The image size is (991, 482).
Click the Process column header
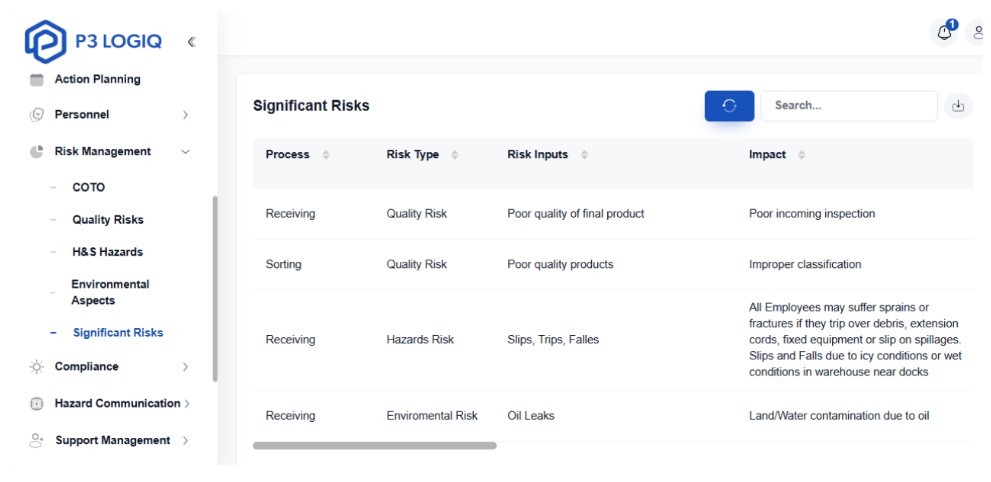(x=288, y=155)
